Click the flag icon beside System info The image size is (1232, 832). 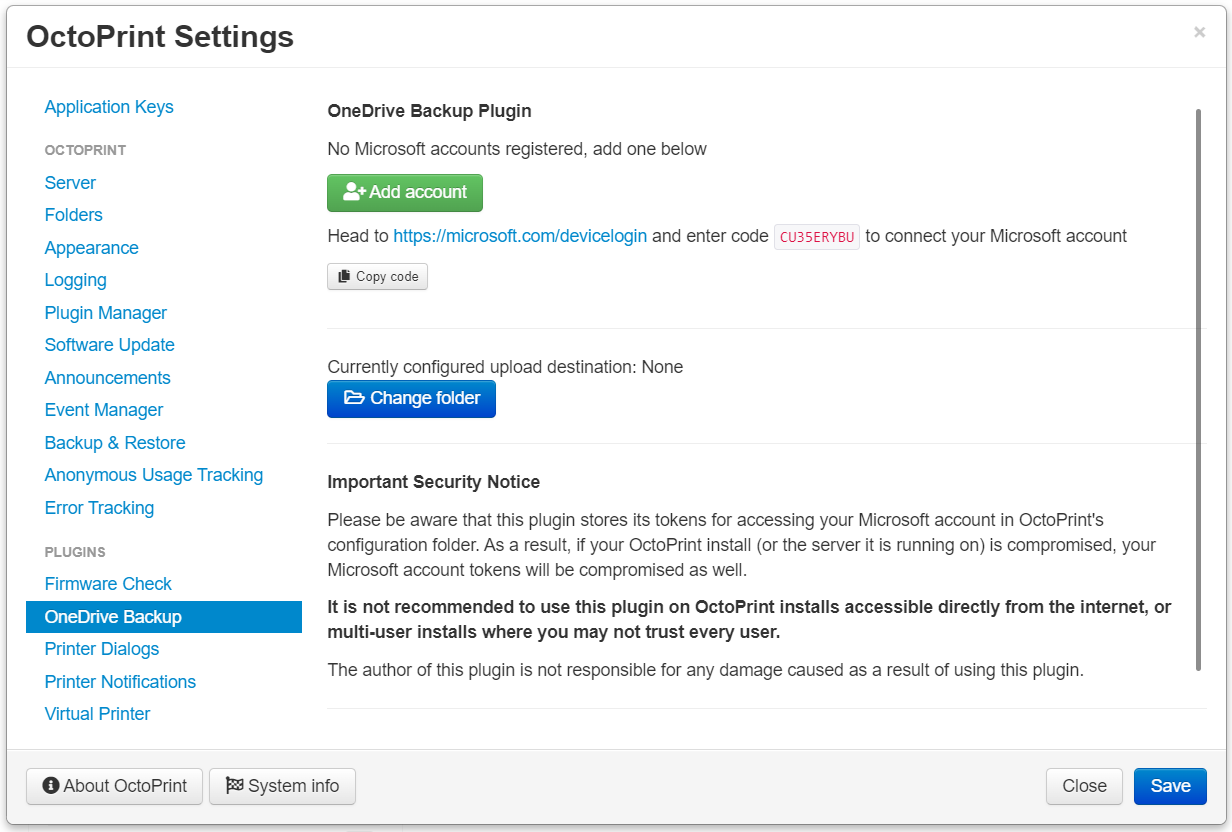coord(235,786)
